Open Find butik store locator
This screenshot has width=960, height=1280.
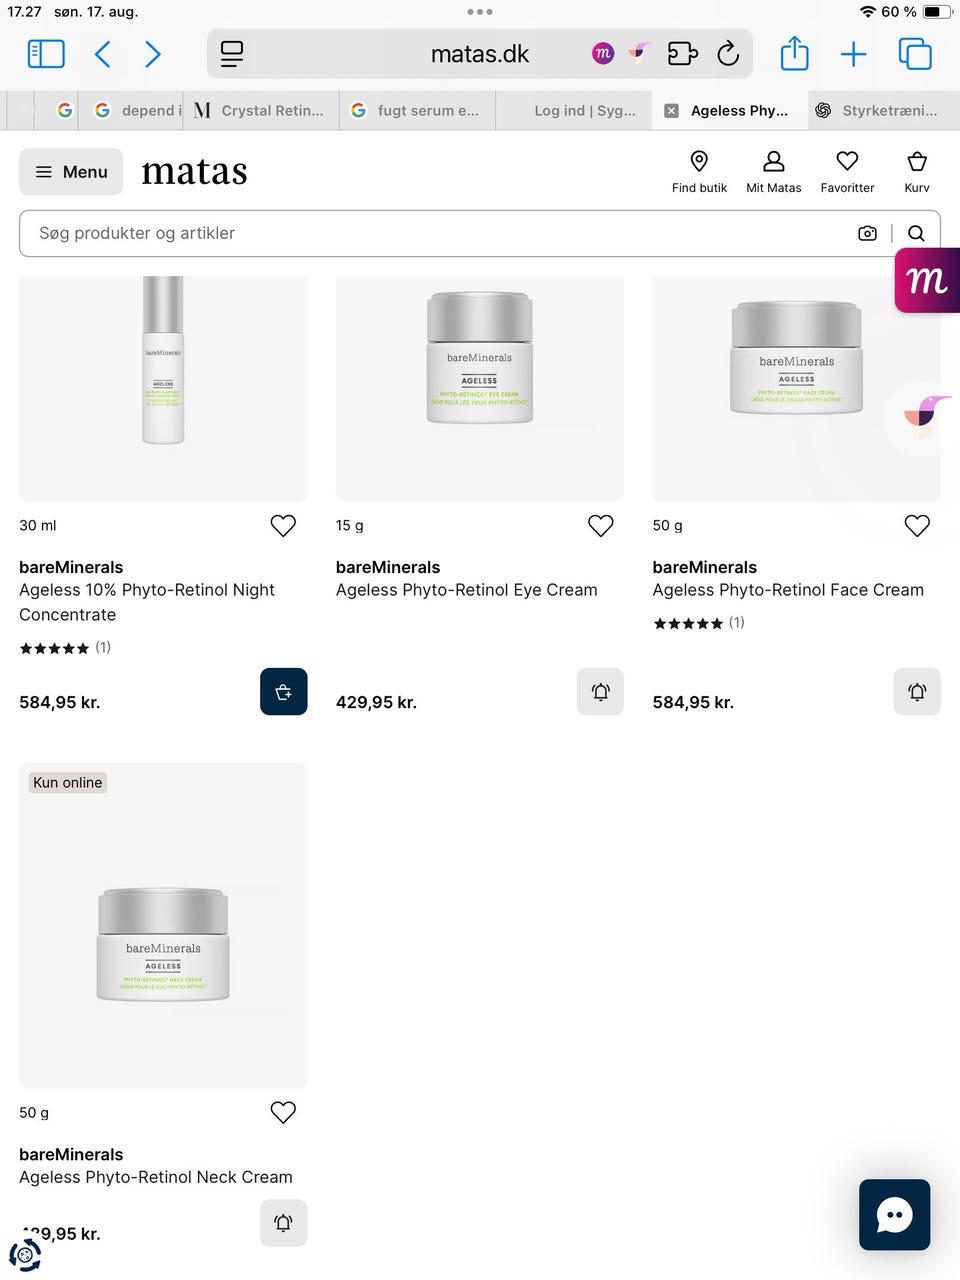pyautogui.click(x=699, y=172)
